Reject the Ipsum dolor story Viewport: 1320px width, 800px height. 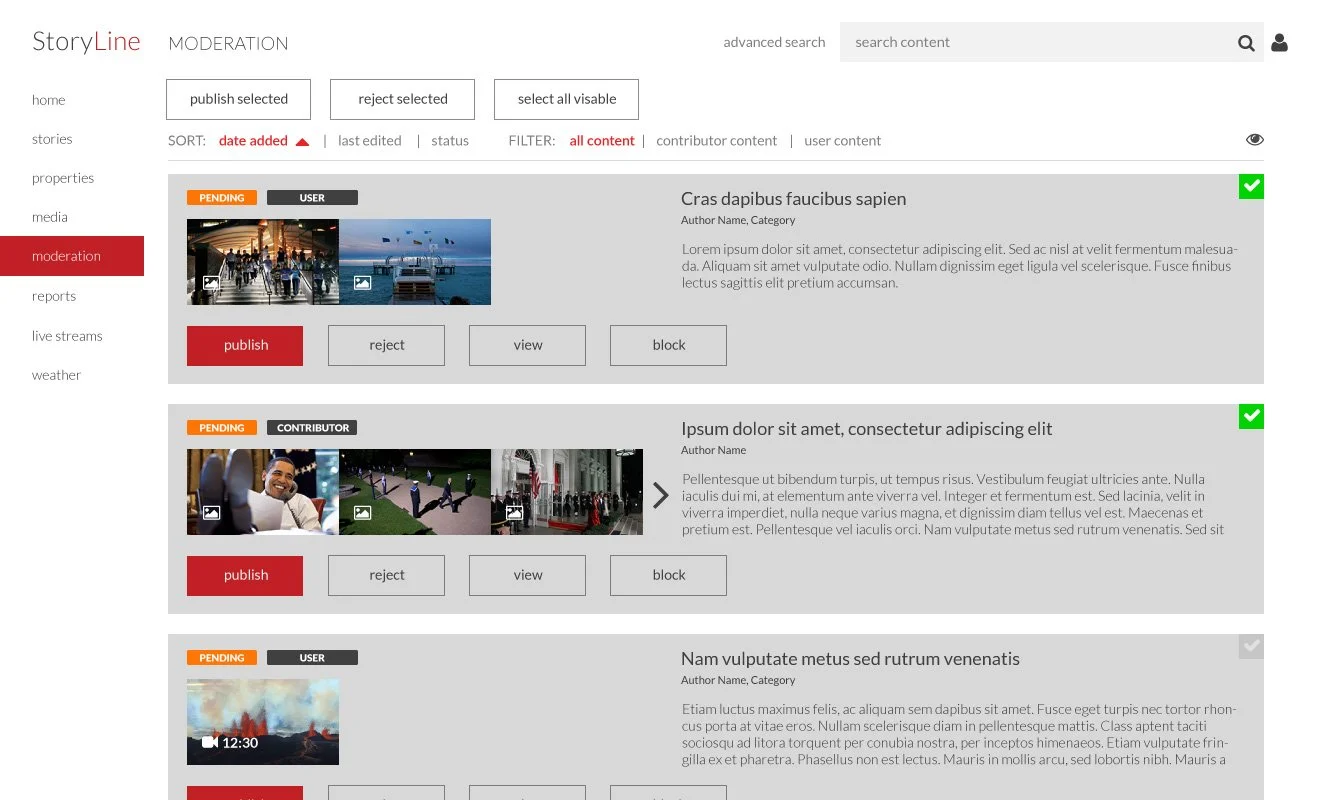[x=386, y=575]
